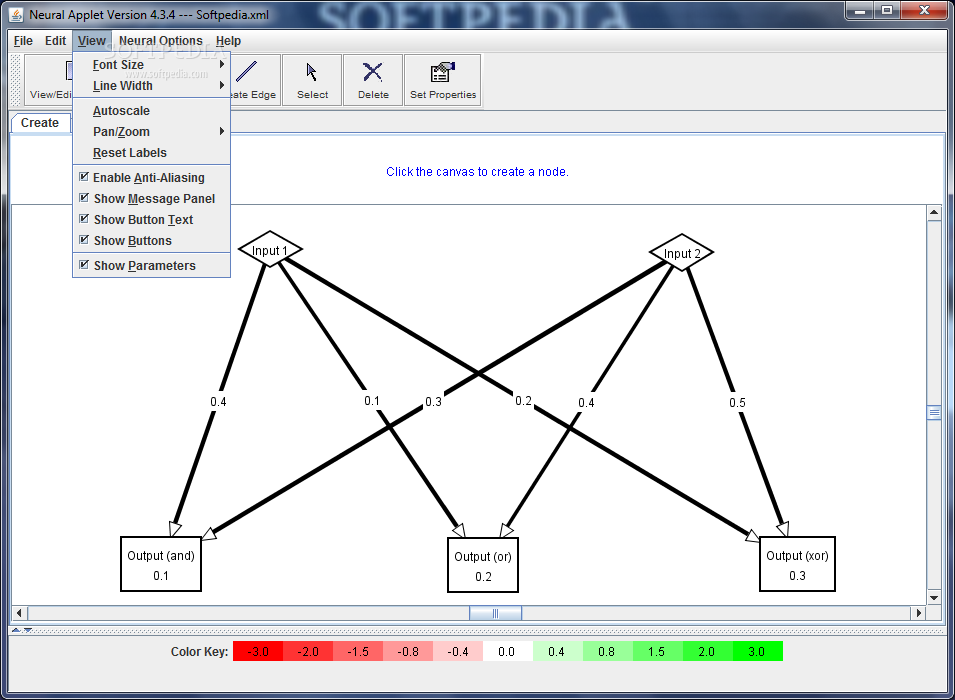Viewport: 955px width, 700px height.
Task: Click the -0.4 pink color key swatch
Action: pyautogui.click(x=458, y=651)
